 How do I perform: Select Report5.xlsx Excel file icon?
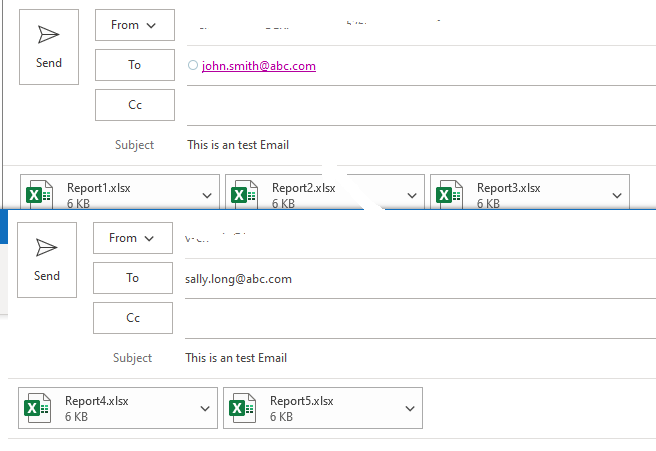[242, 408]
